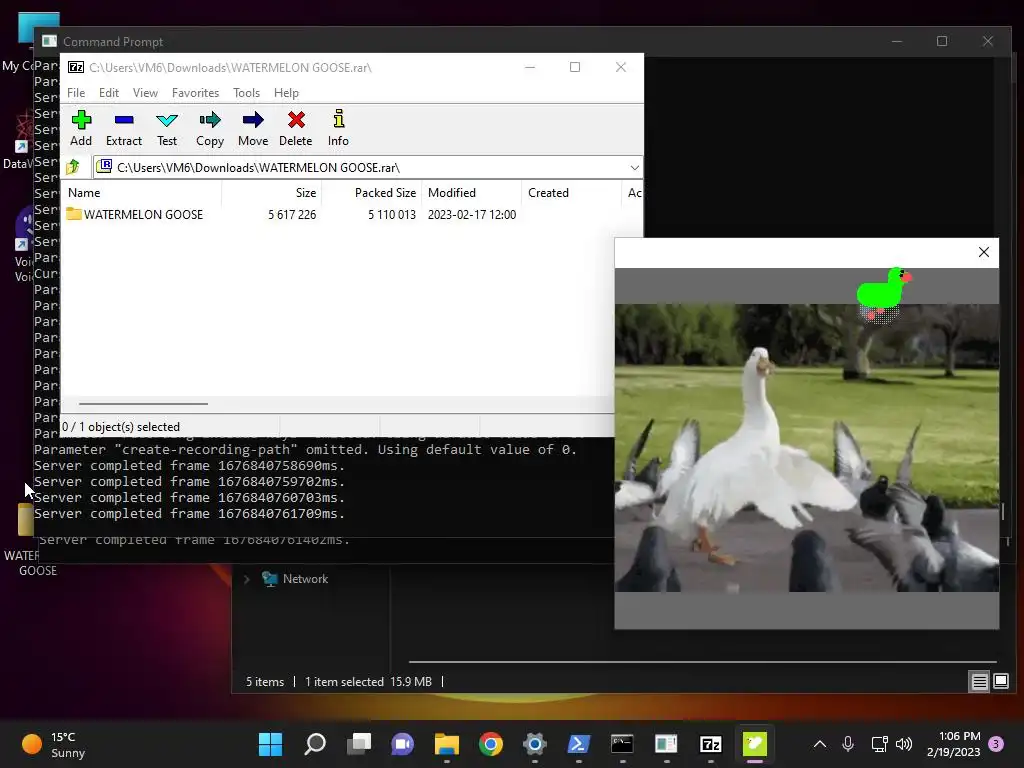Open the File menu
1024x768 pixels.
(x=76, y=93)
